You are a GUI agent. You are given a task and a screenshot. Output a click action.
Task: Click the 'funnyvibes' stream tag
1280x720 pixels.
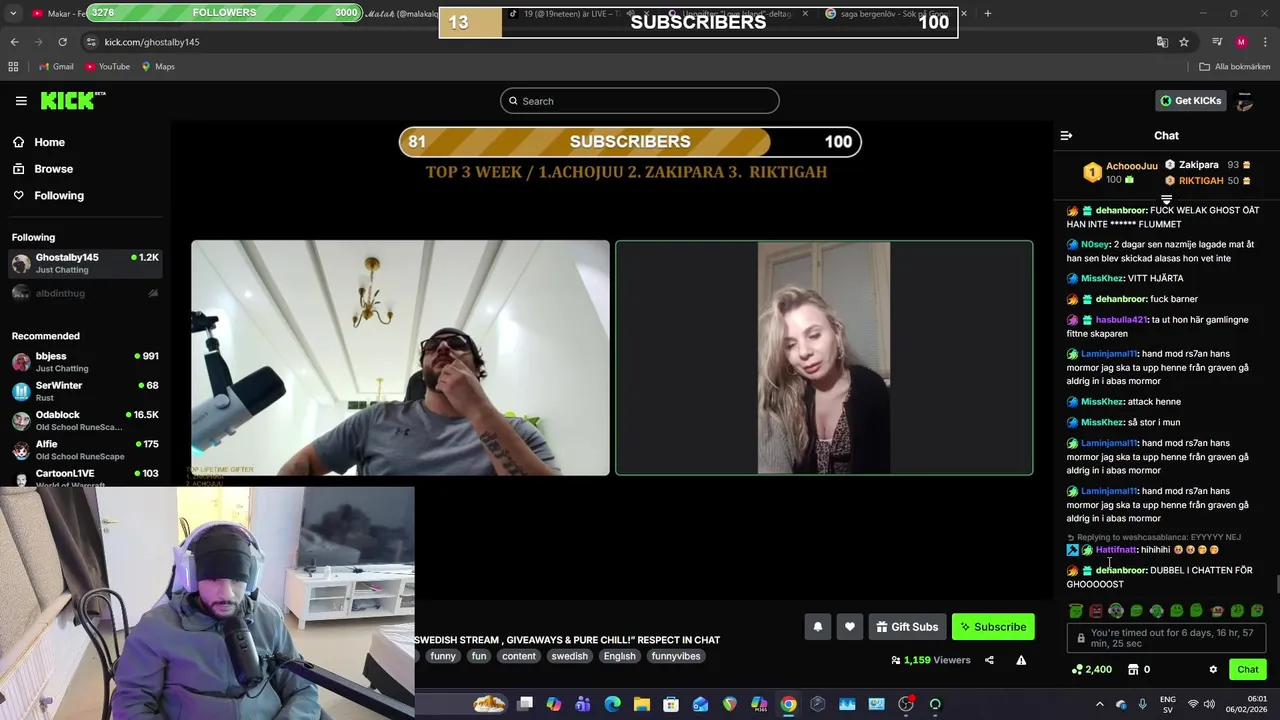pyautogui.click(x=676, y=656)
